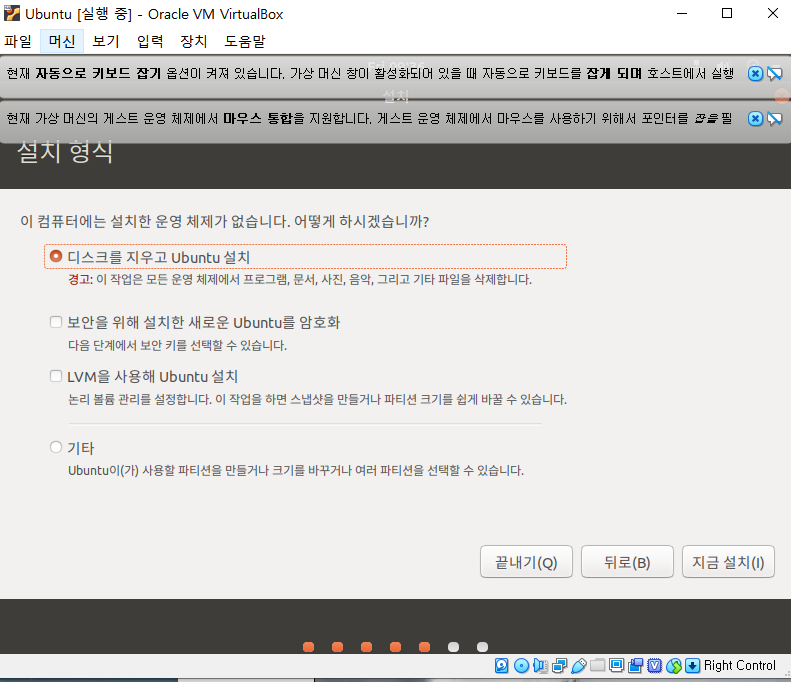The width and height of the screenshot is (791, 682).
Task: Click the '이 컴퓨터에는 설치한 운영 체제가 없습니다' question
Action: [x=224, y=221]
